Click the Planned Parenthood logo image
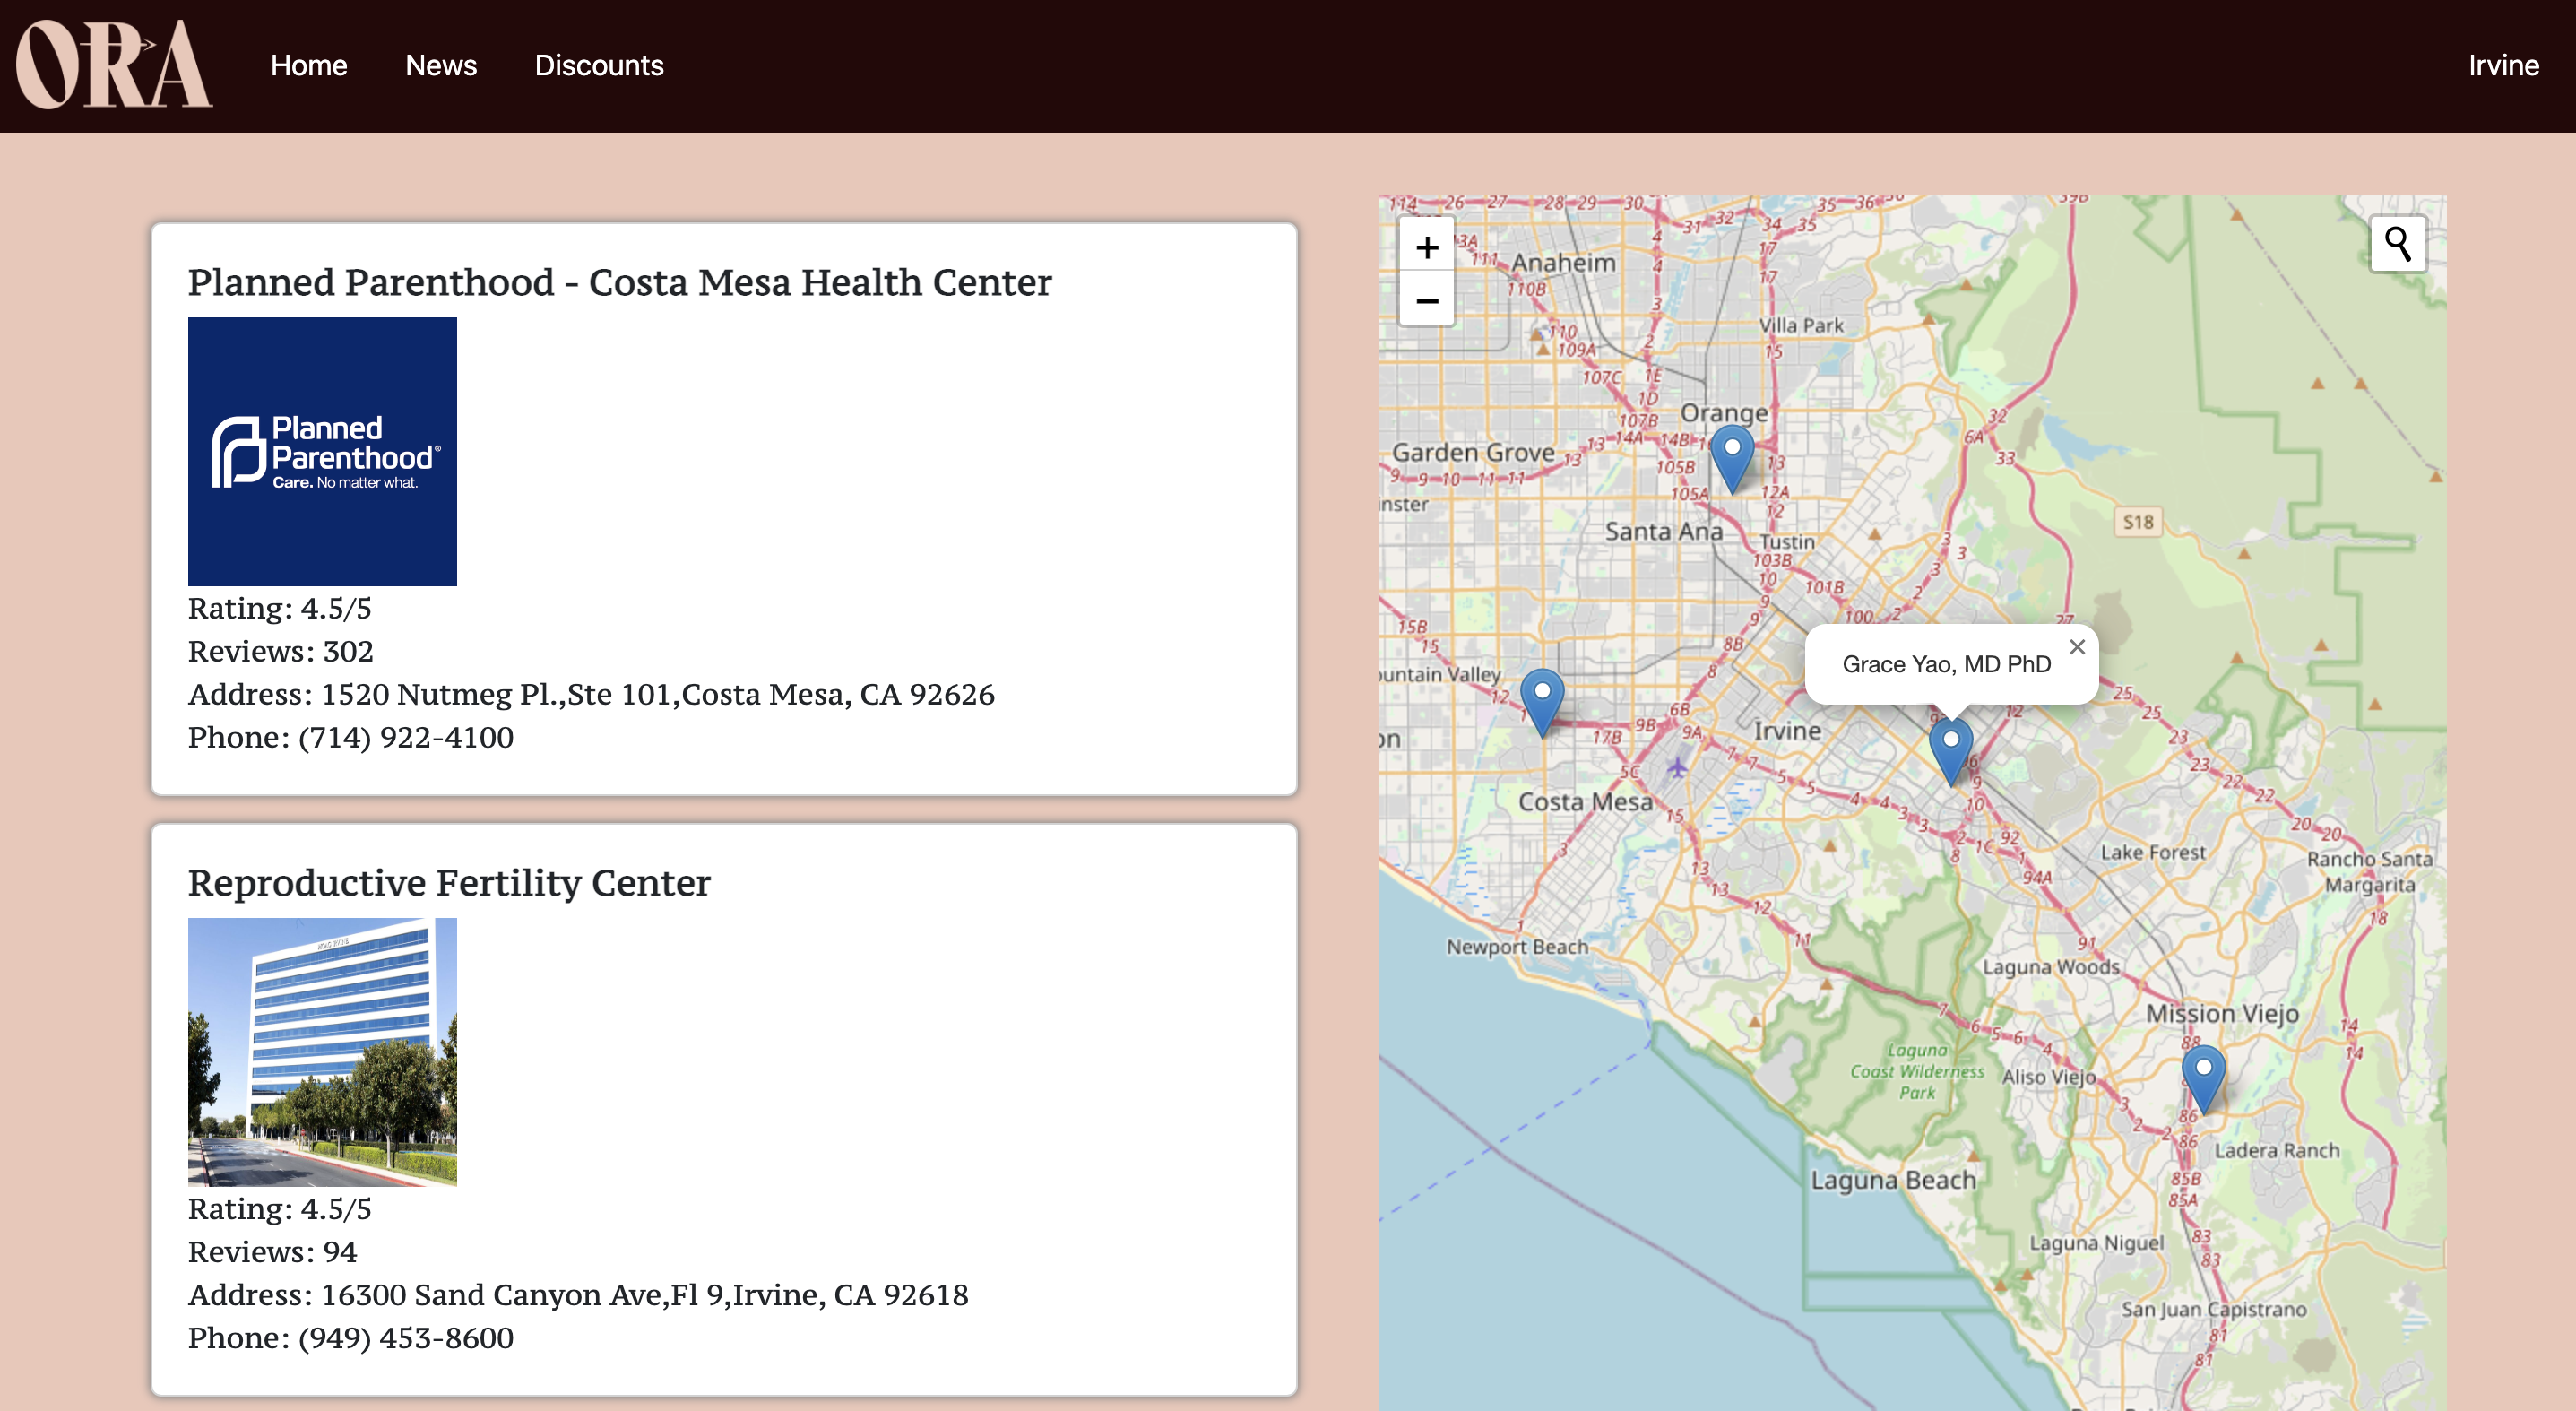This screenshot has height=1411, width=2576. pos(322,451)
